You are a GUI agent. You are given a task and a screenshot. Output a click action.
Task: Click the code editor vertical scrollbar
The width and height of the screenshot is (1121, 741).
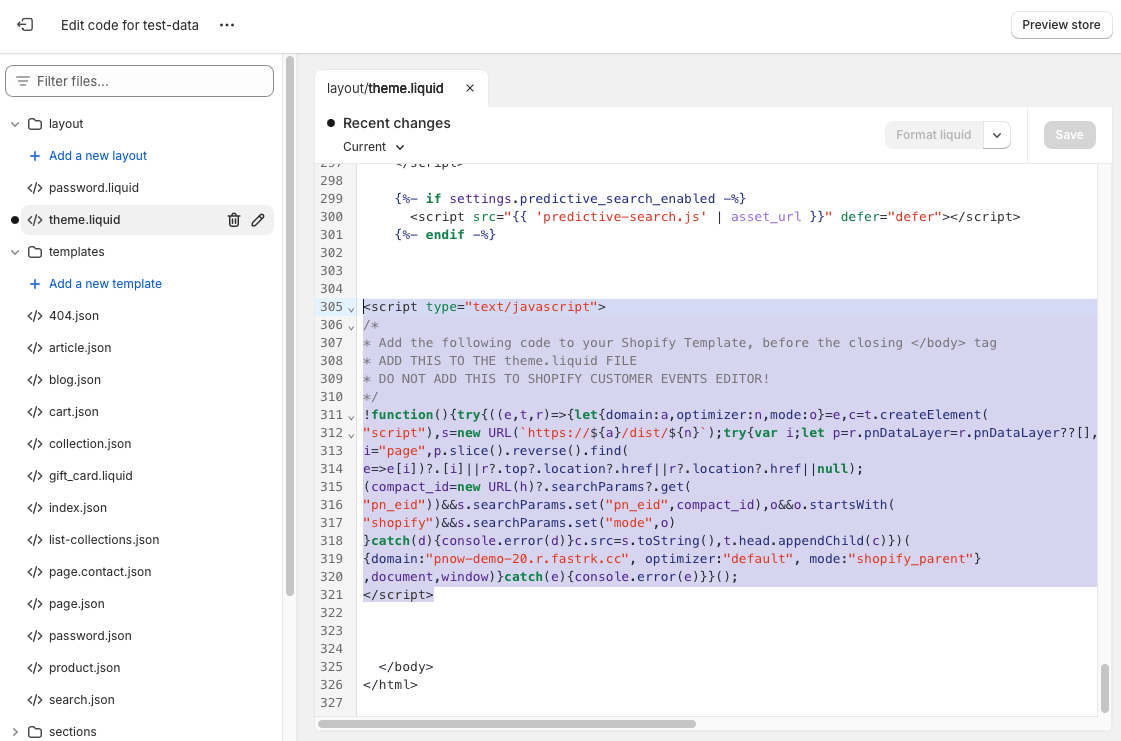(1105, 689)
